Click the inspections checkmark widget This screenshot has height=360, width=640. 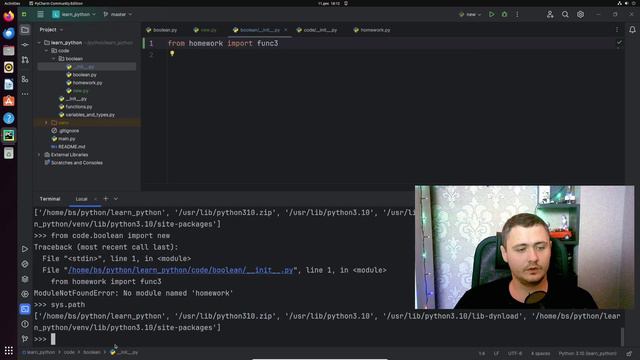[619, 42]
